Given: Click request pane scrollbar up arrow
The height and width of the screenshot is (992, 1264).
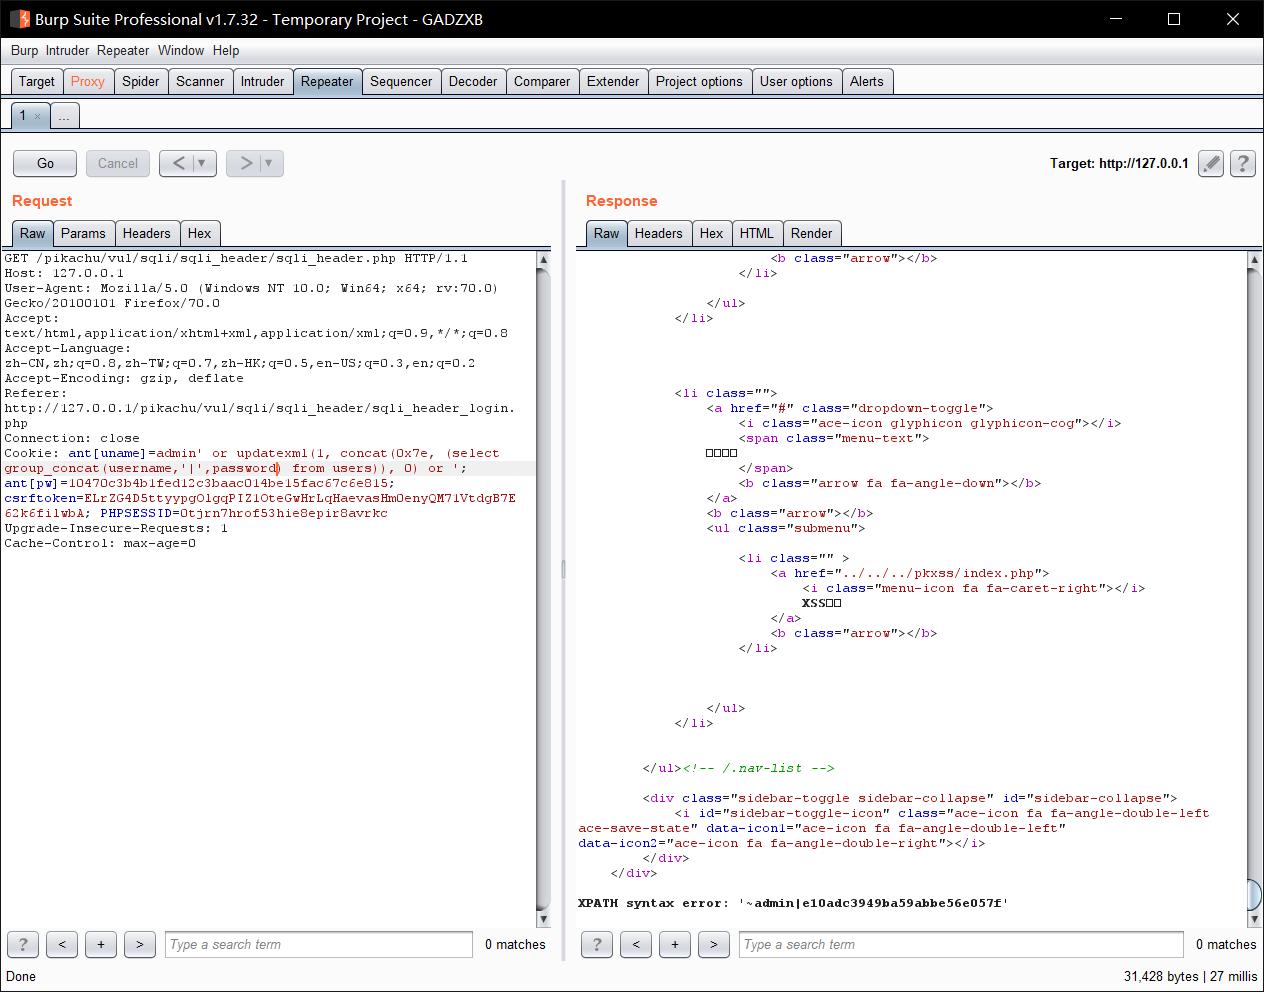Looking at the screenshot, I should pyautogui.click(x=544, y=259).
